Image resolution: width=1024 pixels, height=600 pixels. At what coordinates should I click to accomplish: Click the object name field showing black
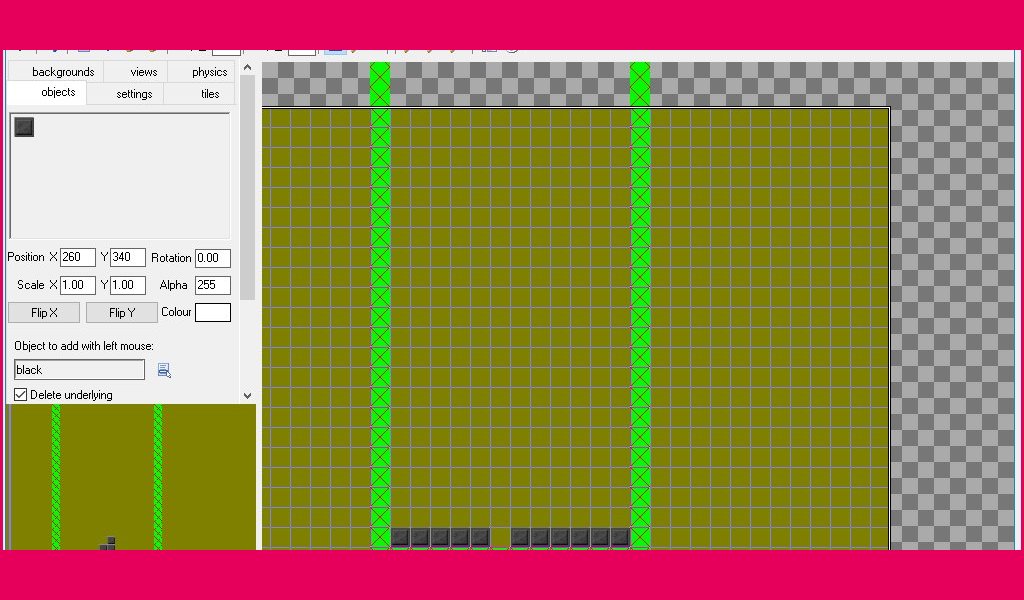pyautogui.click(x=79, y=370)
